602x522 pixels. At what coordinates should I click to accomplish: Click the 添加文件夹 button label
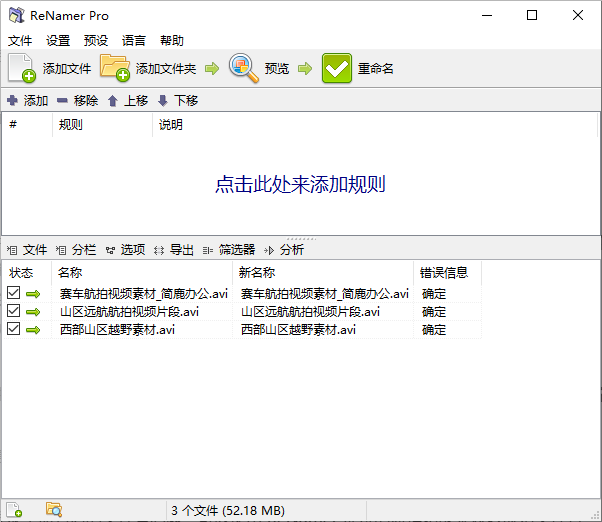coord(166,69)
